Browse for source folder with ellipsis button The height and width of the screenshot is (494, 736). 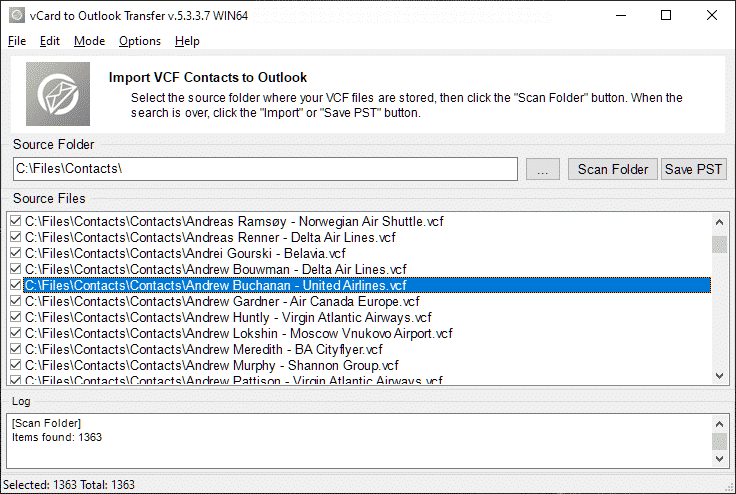542,170
